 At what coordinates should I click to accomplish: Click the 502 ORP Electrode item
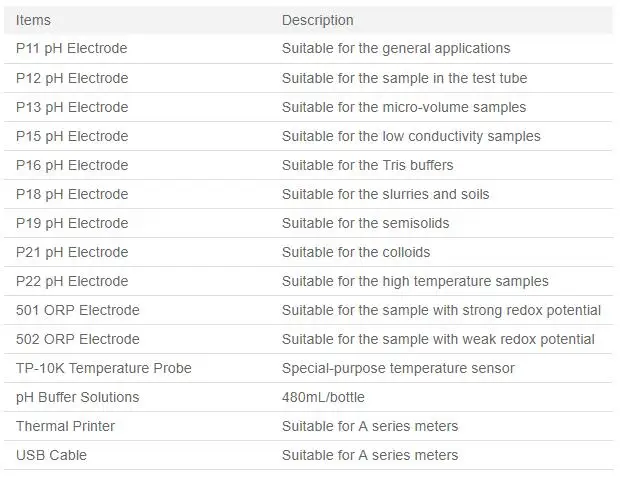coord(78,339)
